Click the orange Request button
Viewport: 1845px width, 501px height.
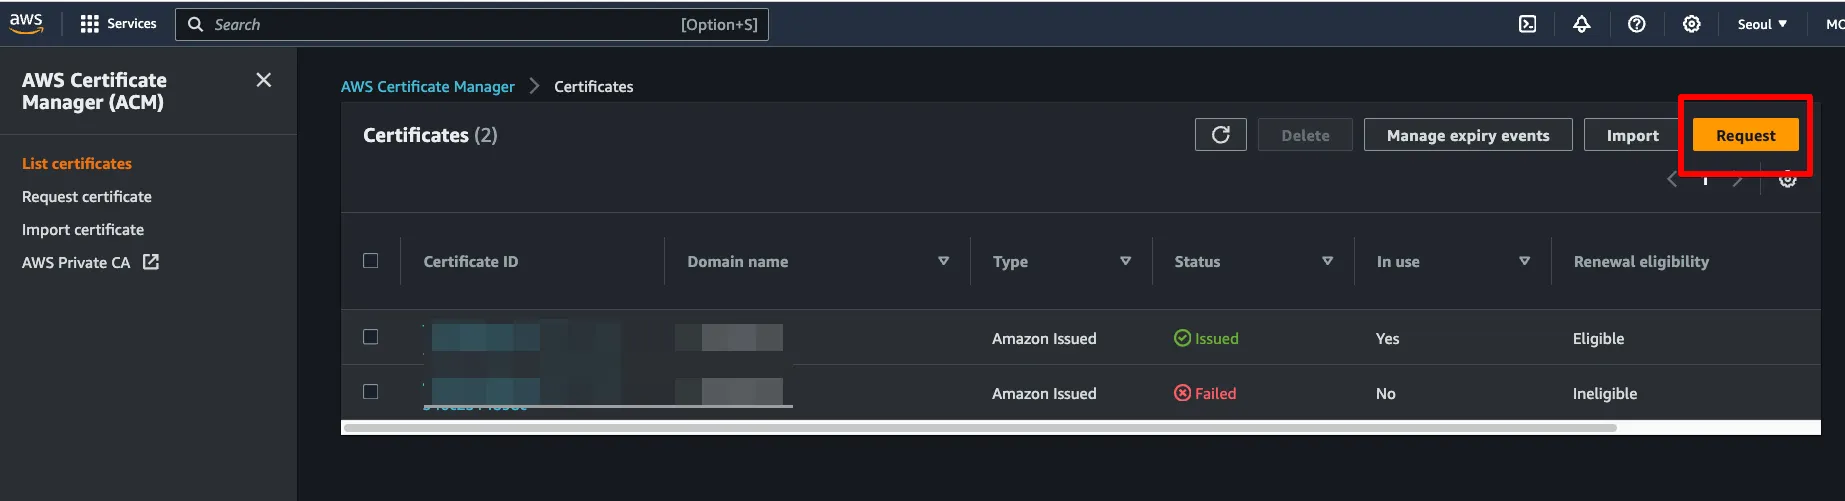tap(1745, 135)
